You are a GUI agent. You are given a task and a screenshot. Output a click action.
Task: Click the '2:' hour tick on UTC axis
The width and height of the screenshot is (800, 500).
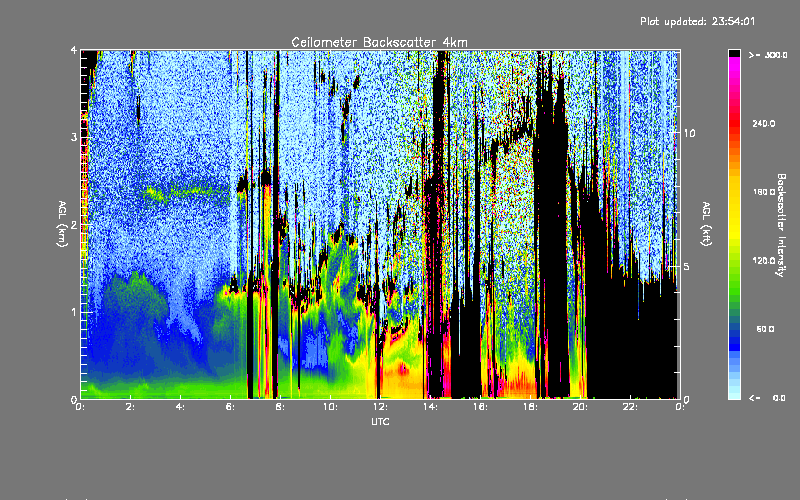(x=131, y=407)
